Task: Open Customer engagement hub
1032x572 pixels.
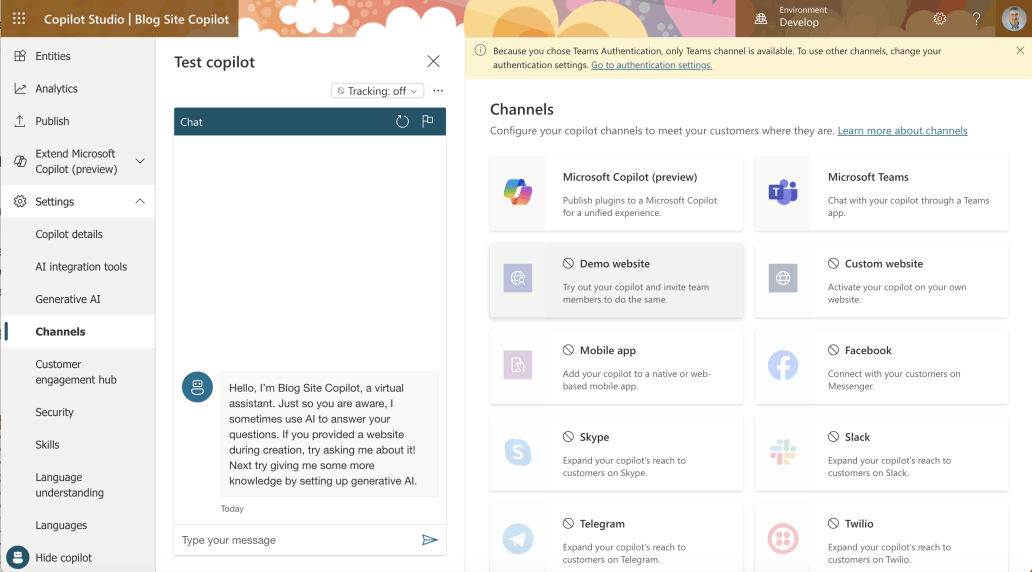Action: pyautogui.click(x=76, y=372)
